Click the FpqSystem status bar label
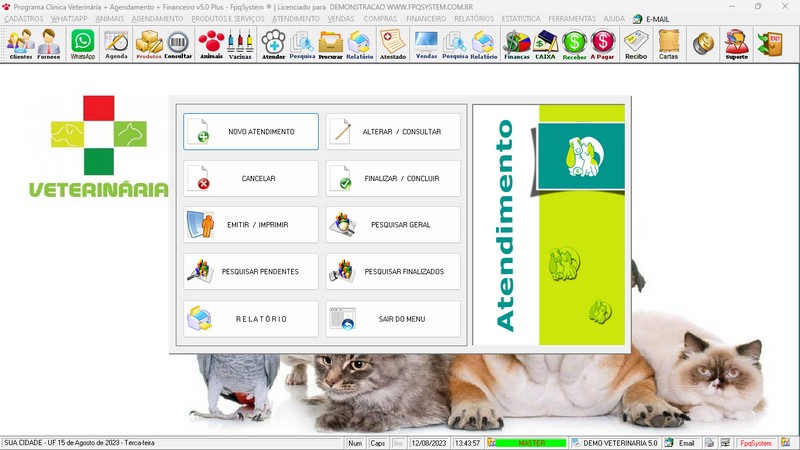Screen dimensions: 800x450 [756, 443]
